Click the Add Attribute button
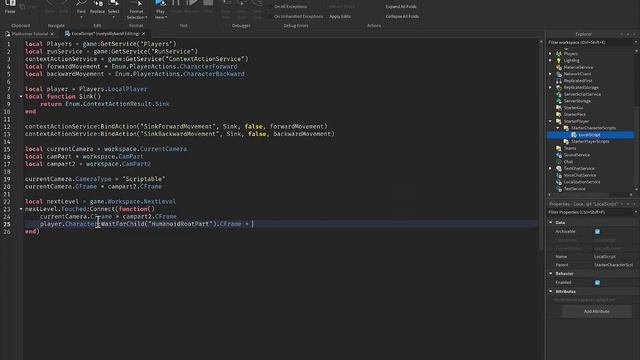This screenshot has width=640, height=360. click(x=596, y=311)
